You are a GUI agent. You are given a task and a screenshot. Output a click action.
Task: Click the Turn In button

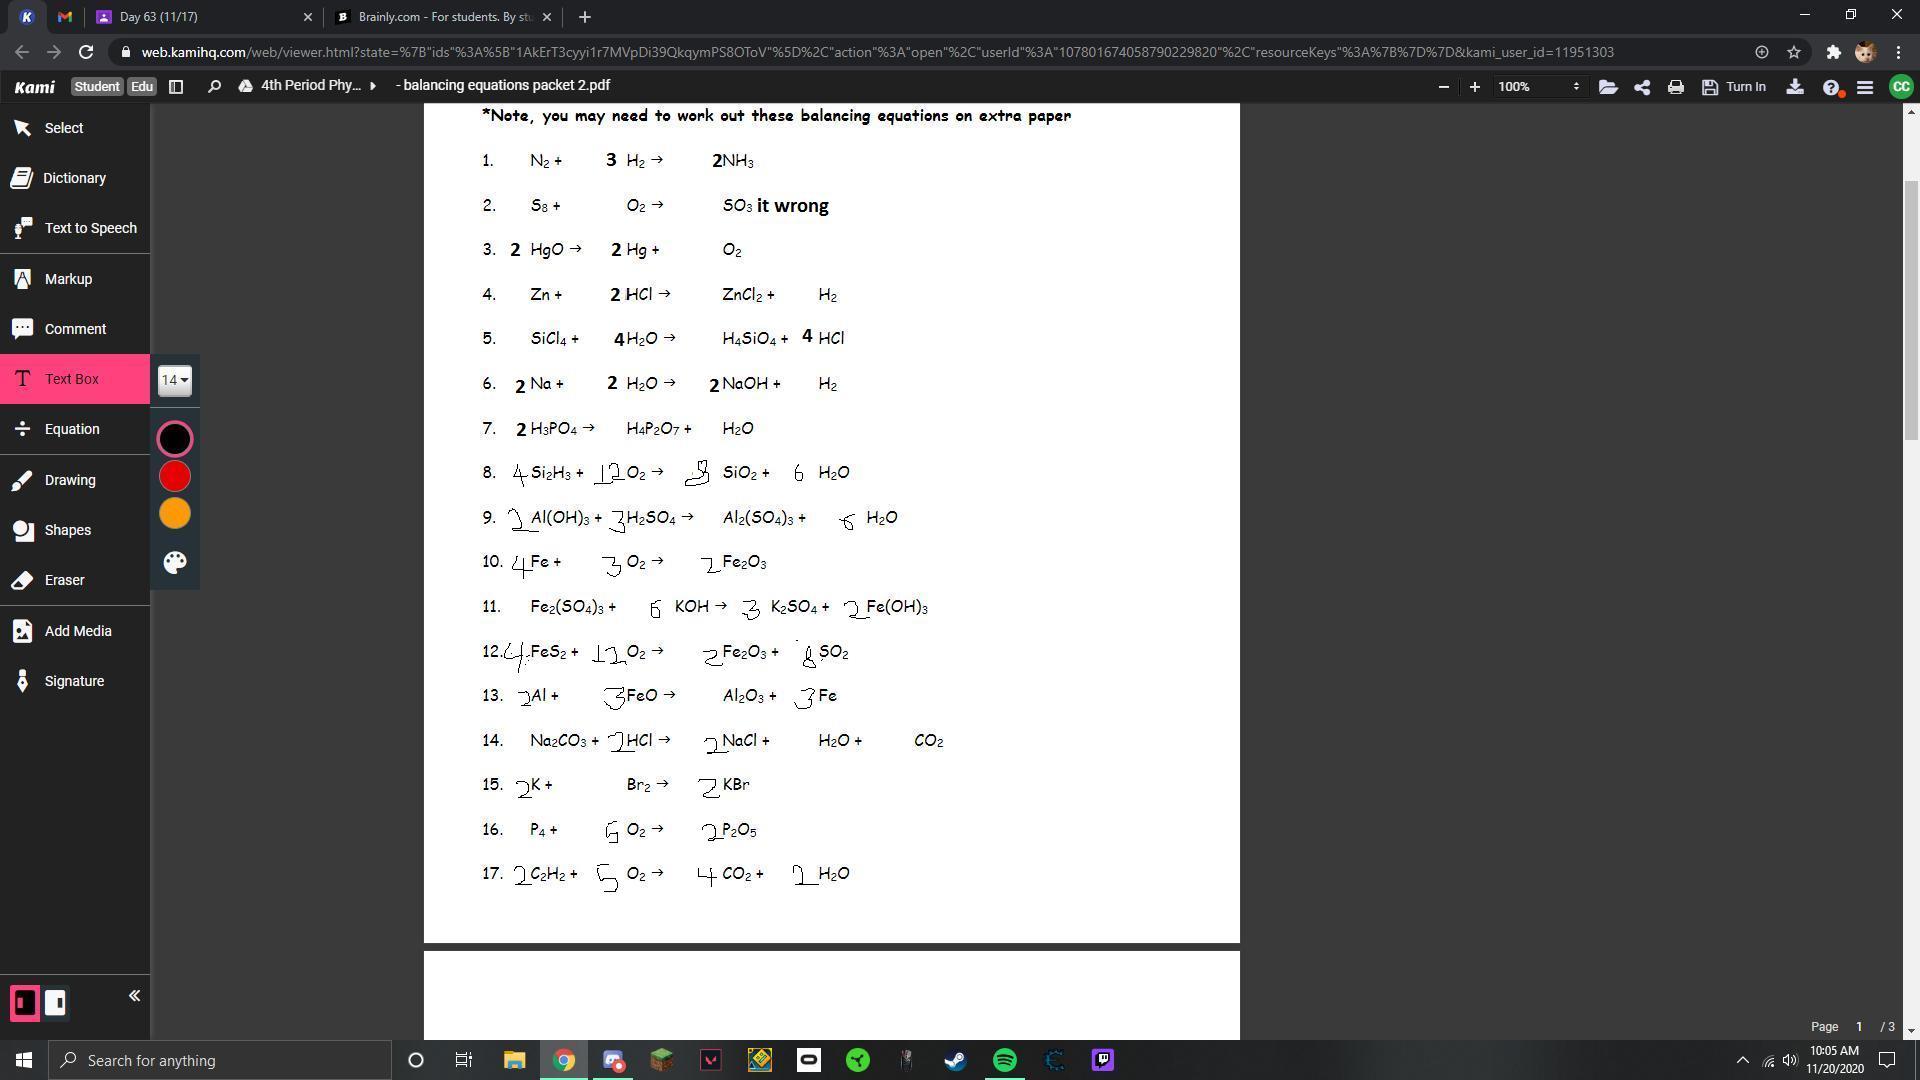[1735, 87]
